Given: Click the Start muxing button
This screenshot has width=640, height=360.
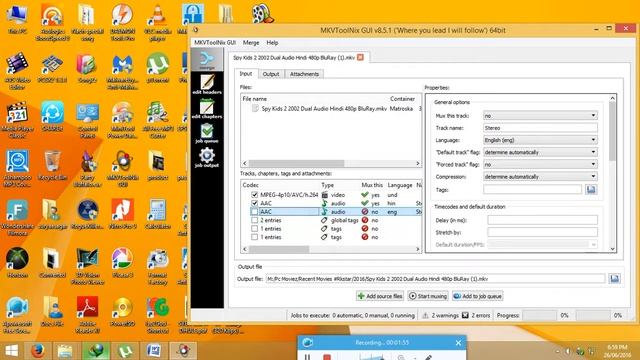Looking at the screenshot, I should 428,296.
